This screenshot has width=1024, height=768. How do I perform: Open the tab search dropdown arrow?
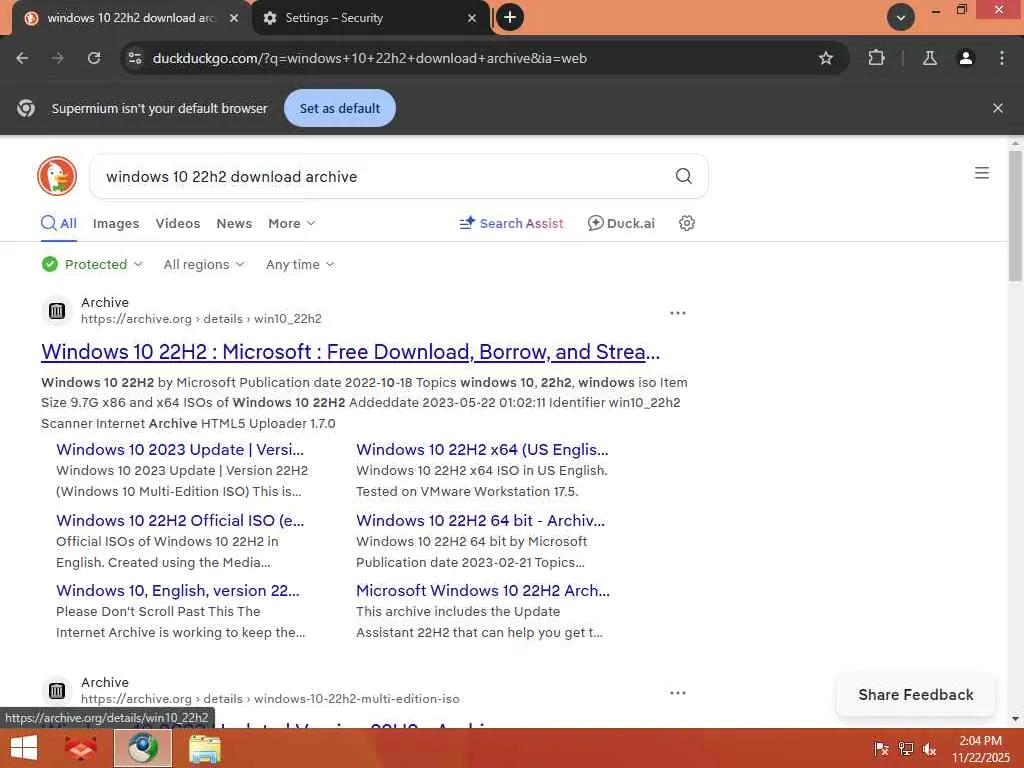pyautogui.click(x=901, y=17)
